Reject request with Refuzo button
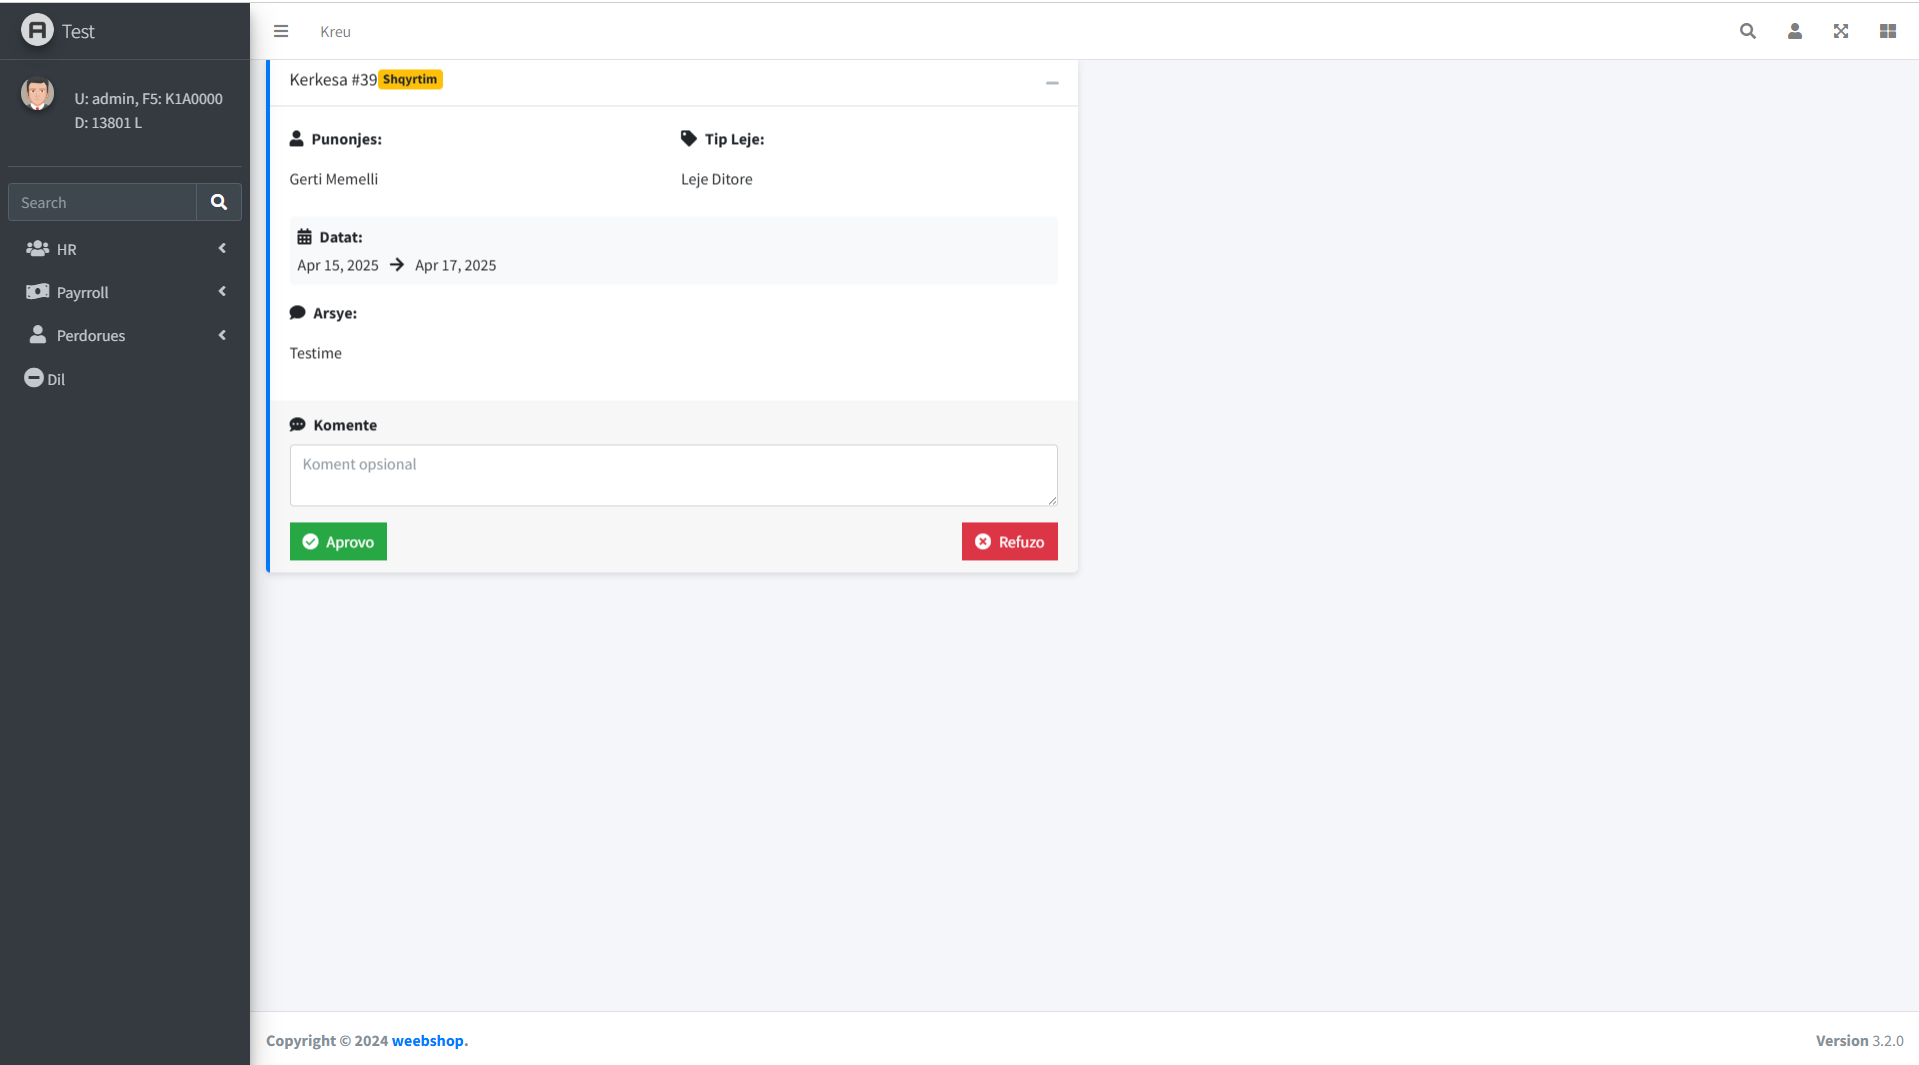 point(1009,541)
